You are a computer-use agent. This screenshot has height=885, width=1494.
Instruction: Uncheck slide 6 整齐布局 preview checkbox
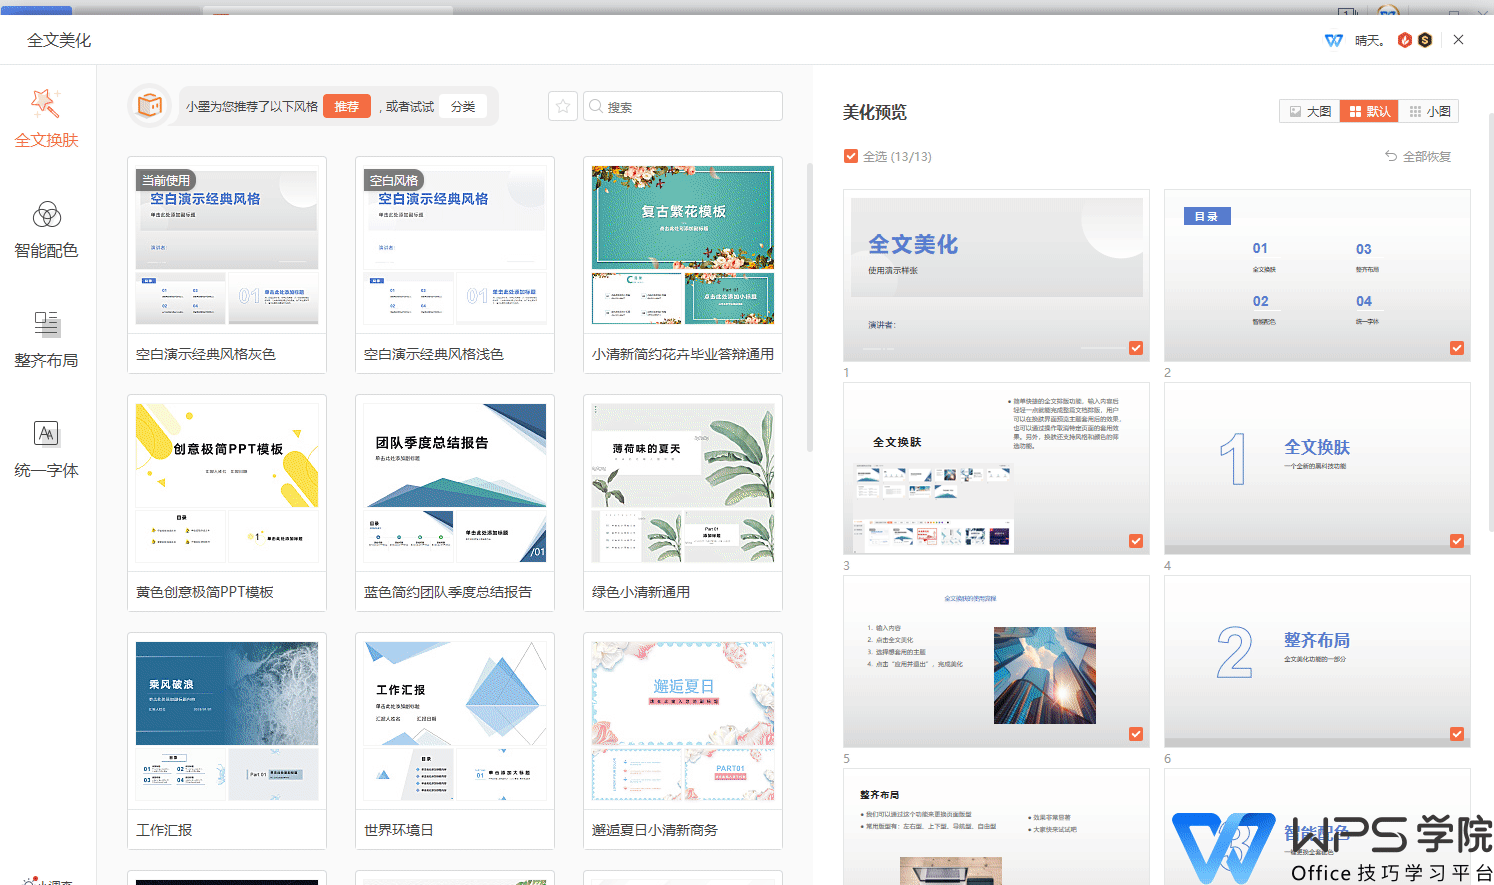1457,734
